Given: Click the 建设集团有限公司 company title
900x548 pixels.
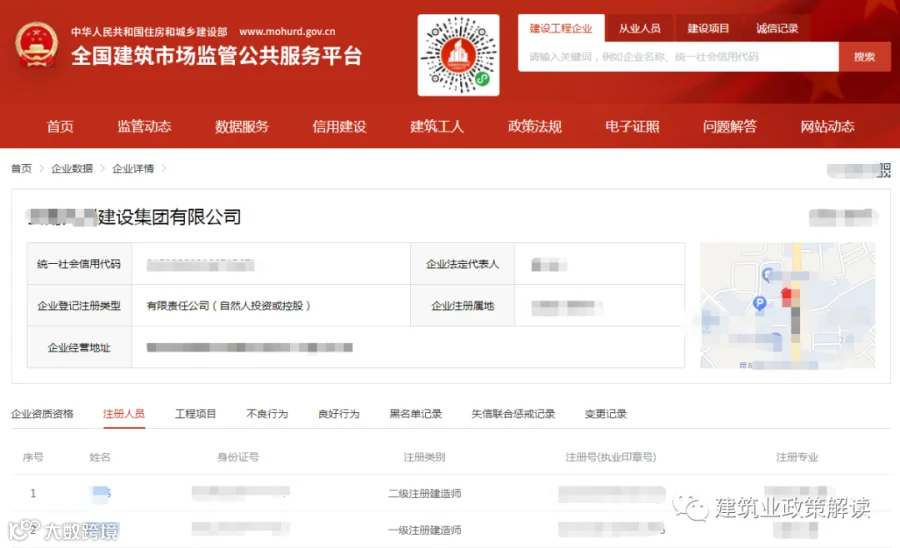Looking at the screenshot, I should tap(169, 217).
